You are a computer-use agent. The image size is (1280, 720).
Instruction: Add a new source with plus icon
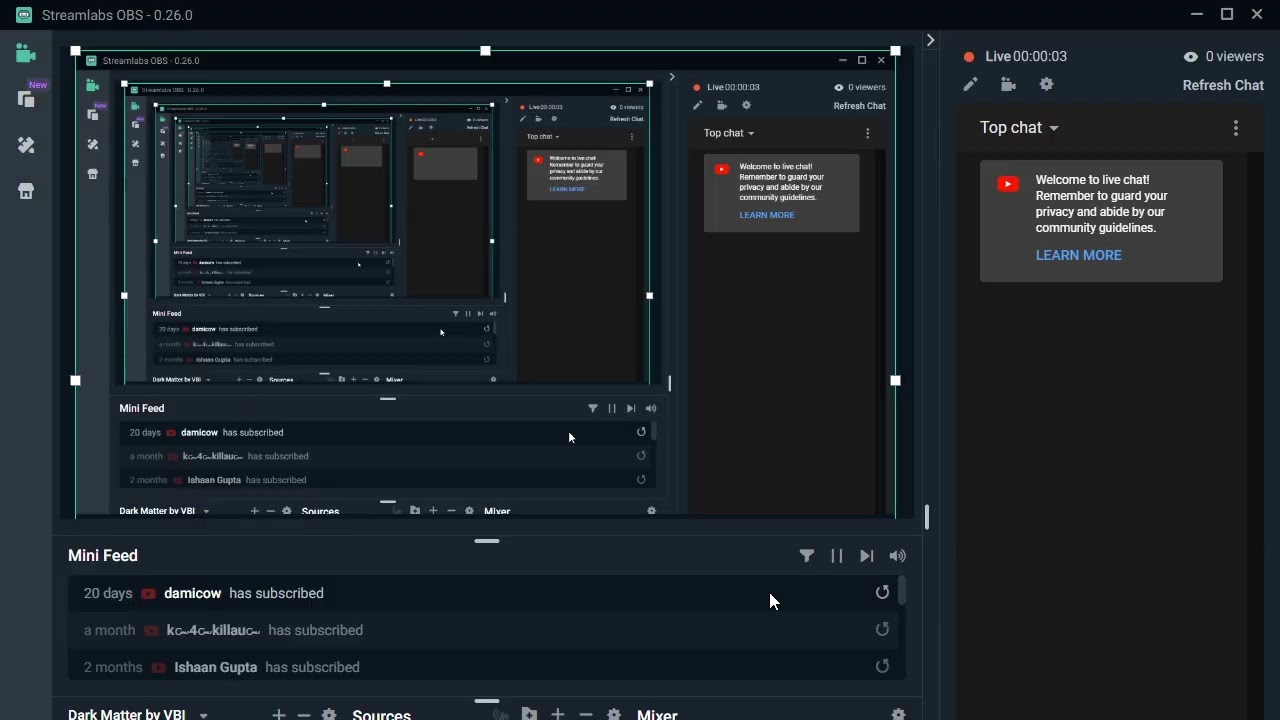point(558,714)
